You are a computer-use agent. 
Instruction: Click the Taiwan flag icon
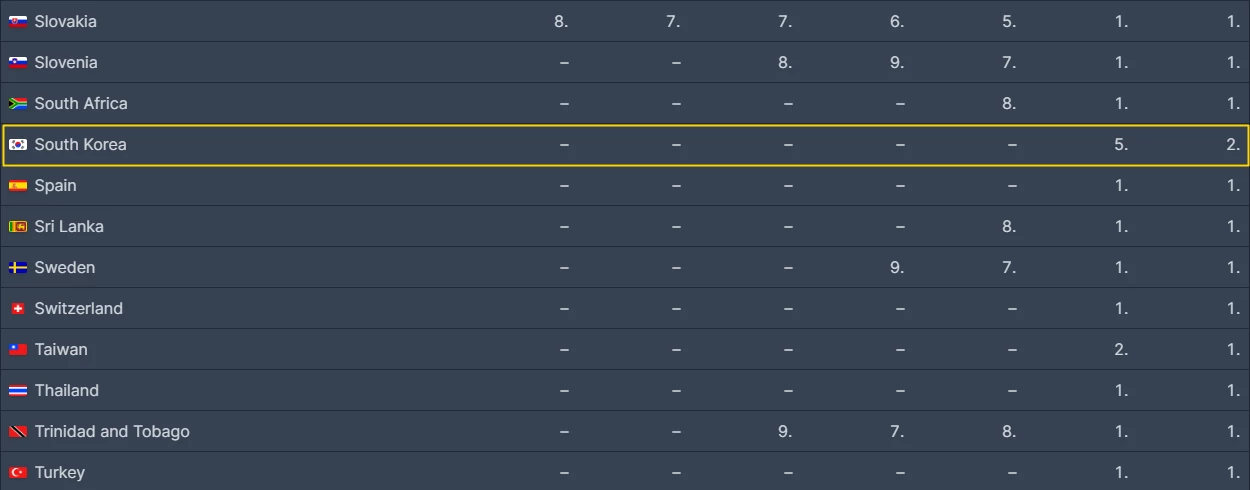point(18,350)
